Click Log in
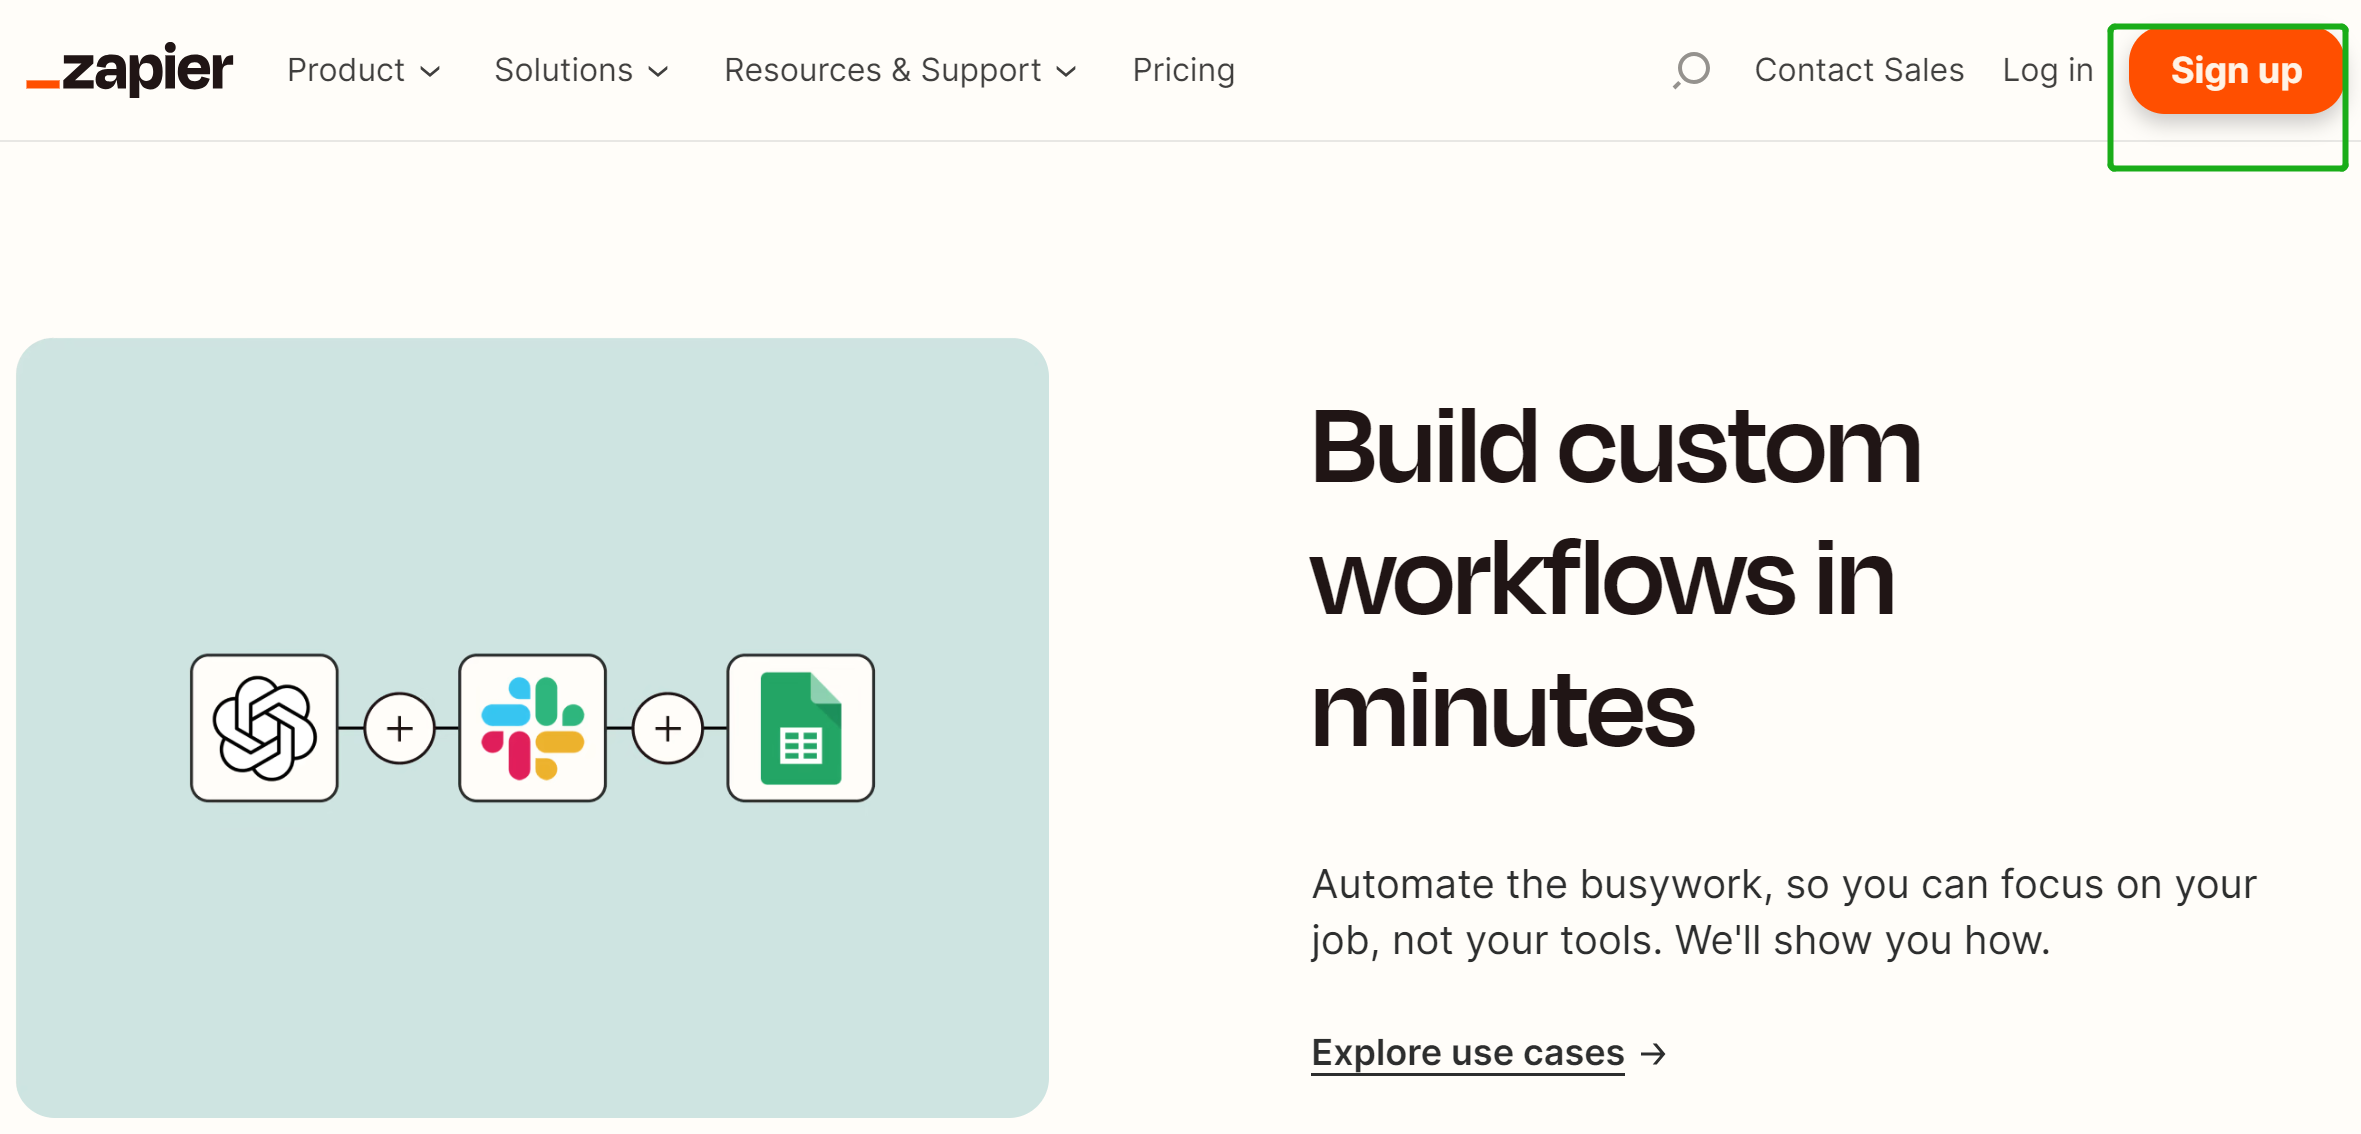The image size is (2361, 1134). coord(2047,70)
